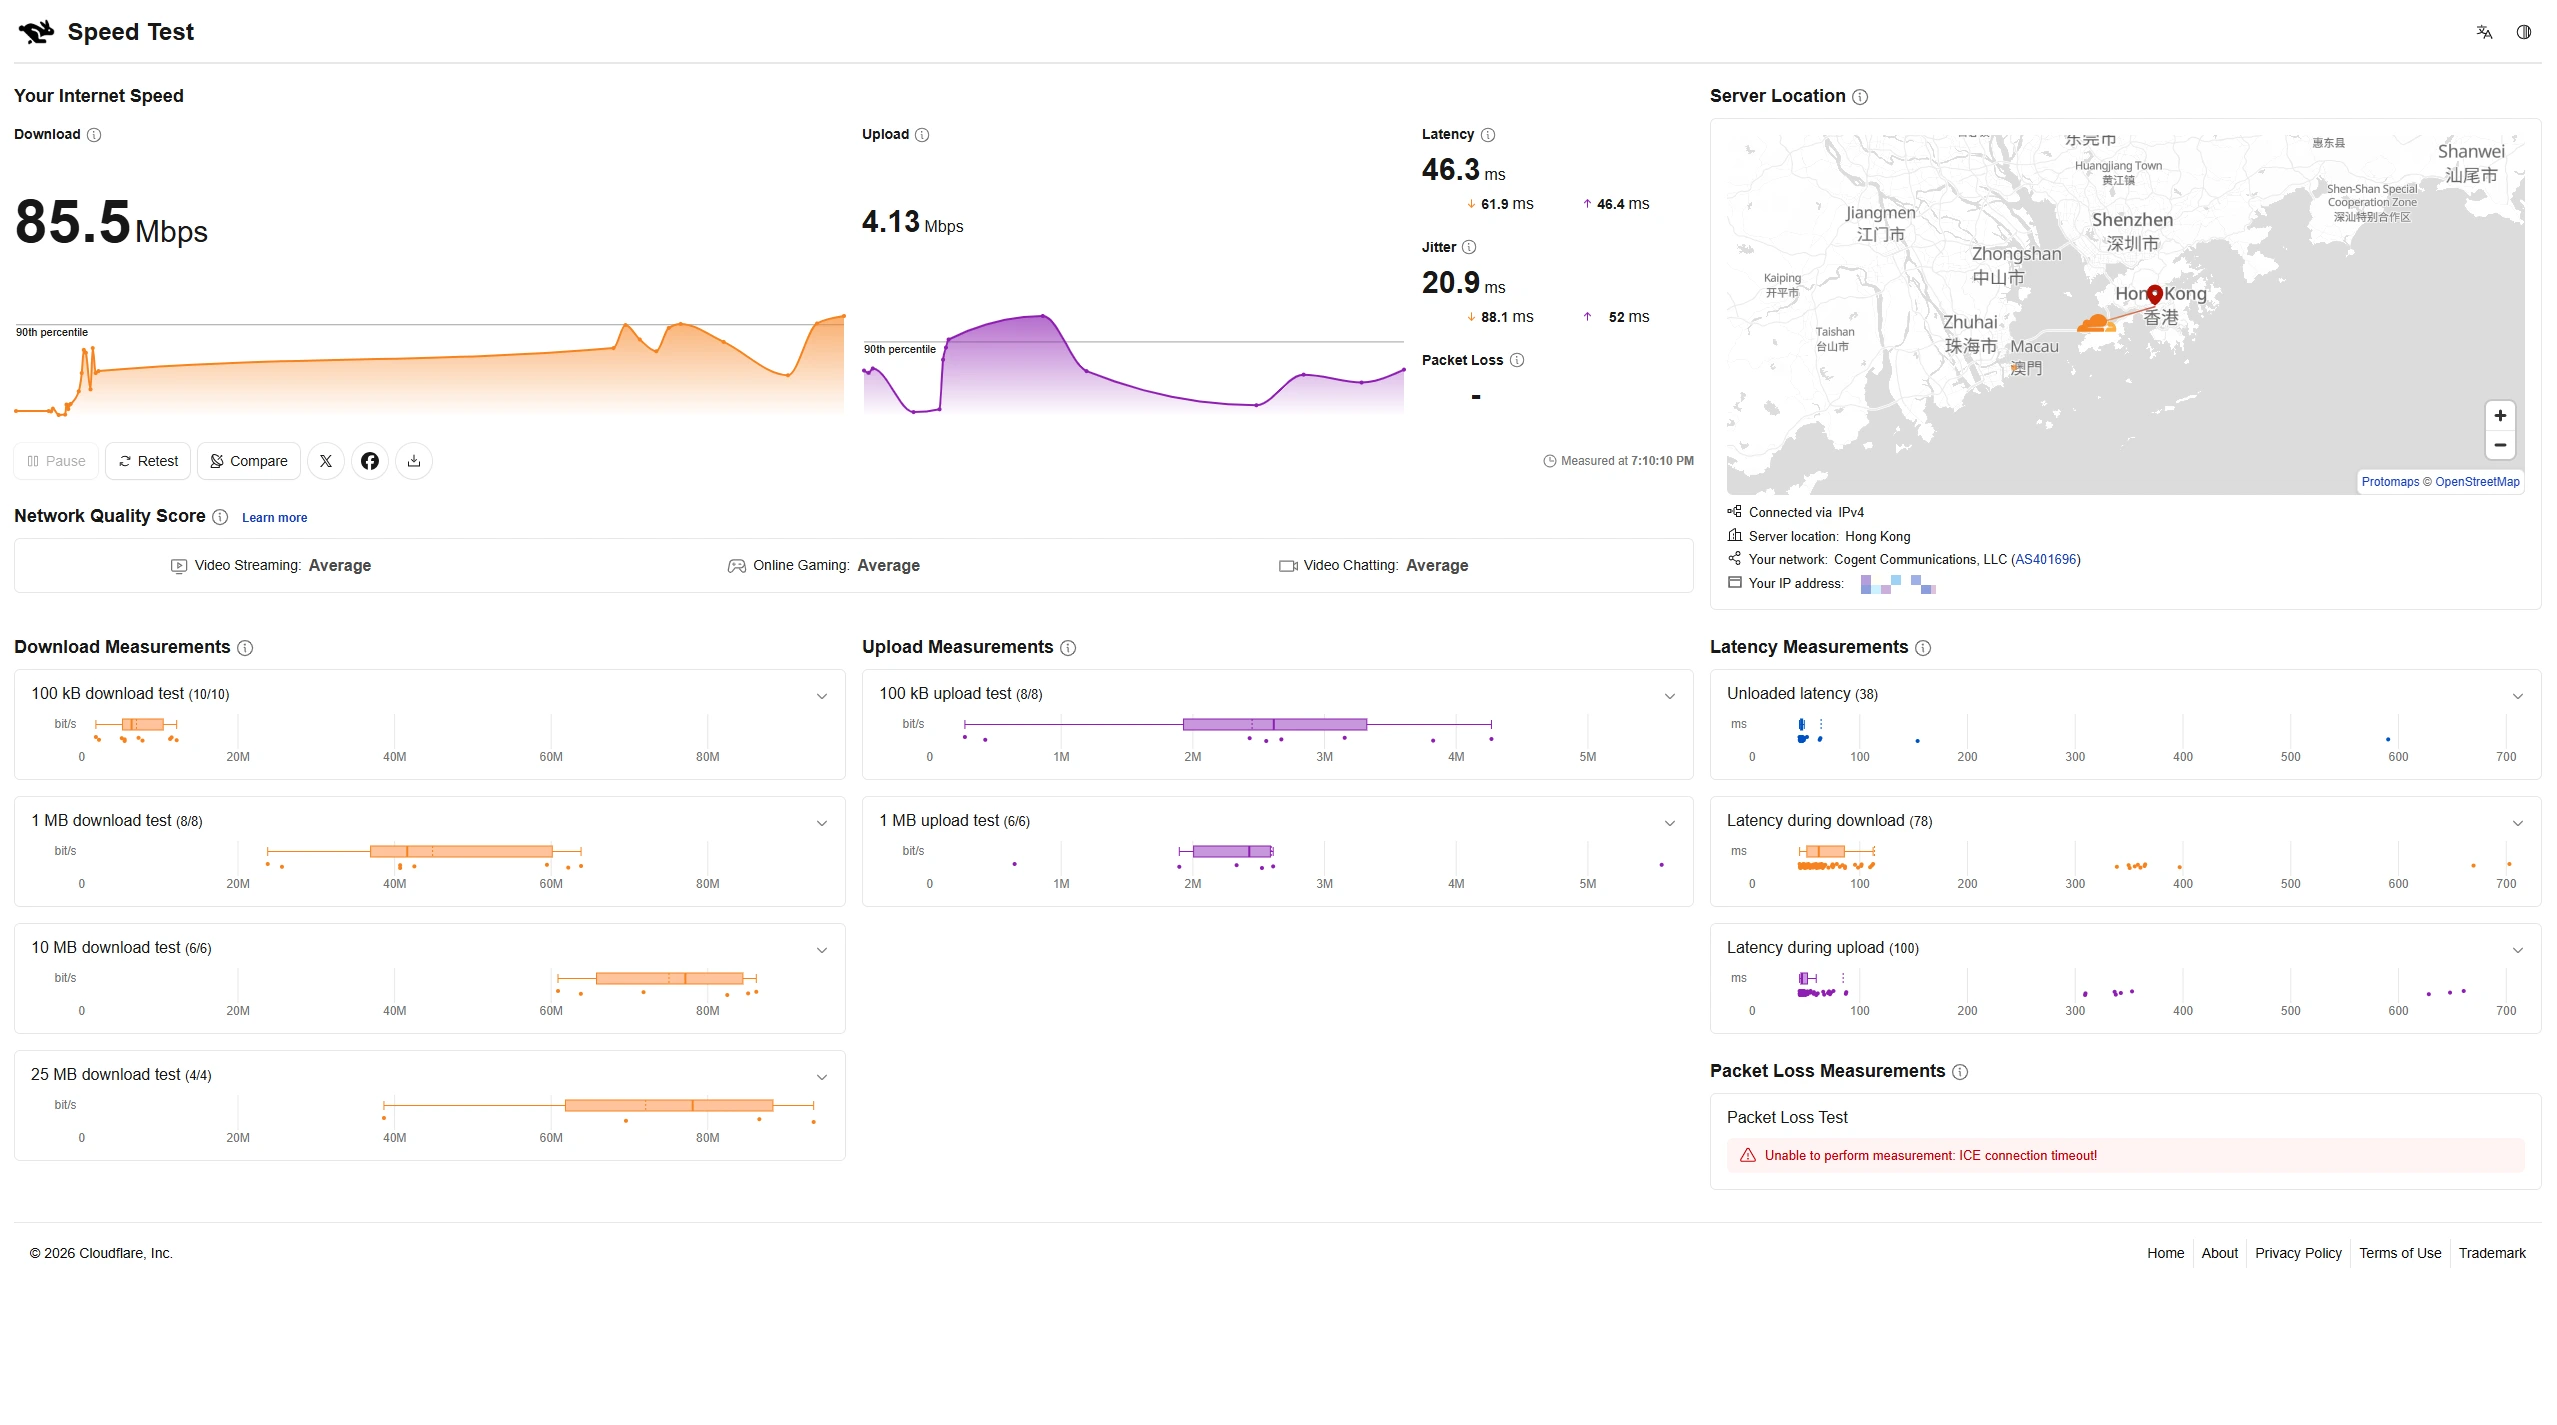
Task: Click the Upload info icon
Action: click(922, 135)
